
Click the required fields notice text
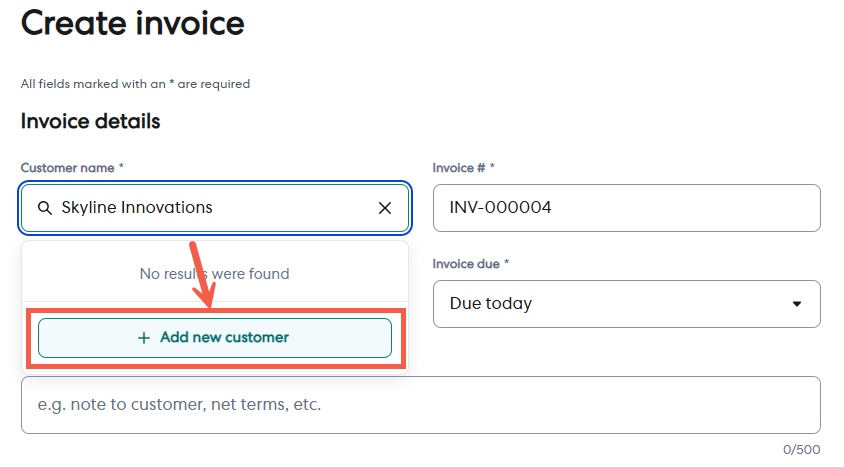pos(135,84)
